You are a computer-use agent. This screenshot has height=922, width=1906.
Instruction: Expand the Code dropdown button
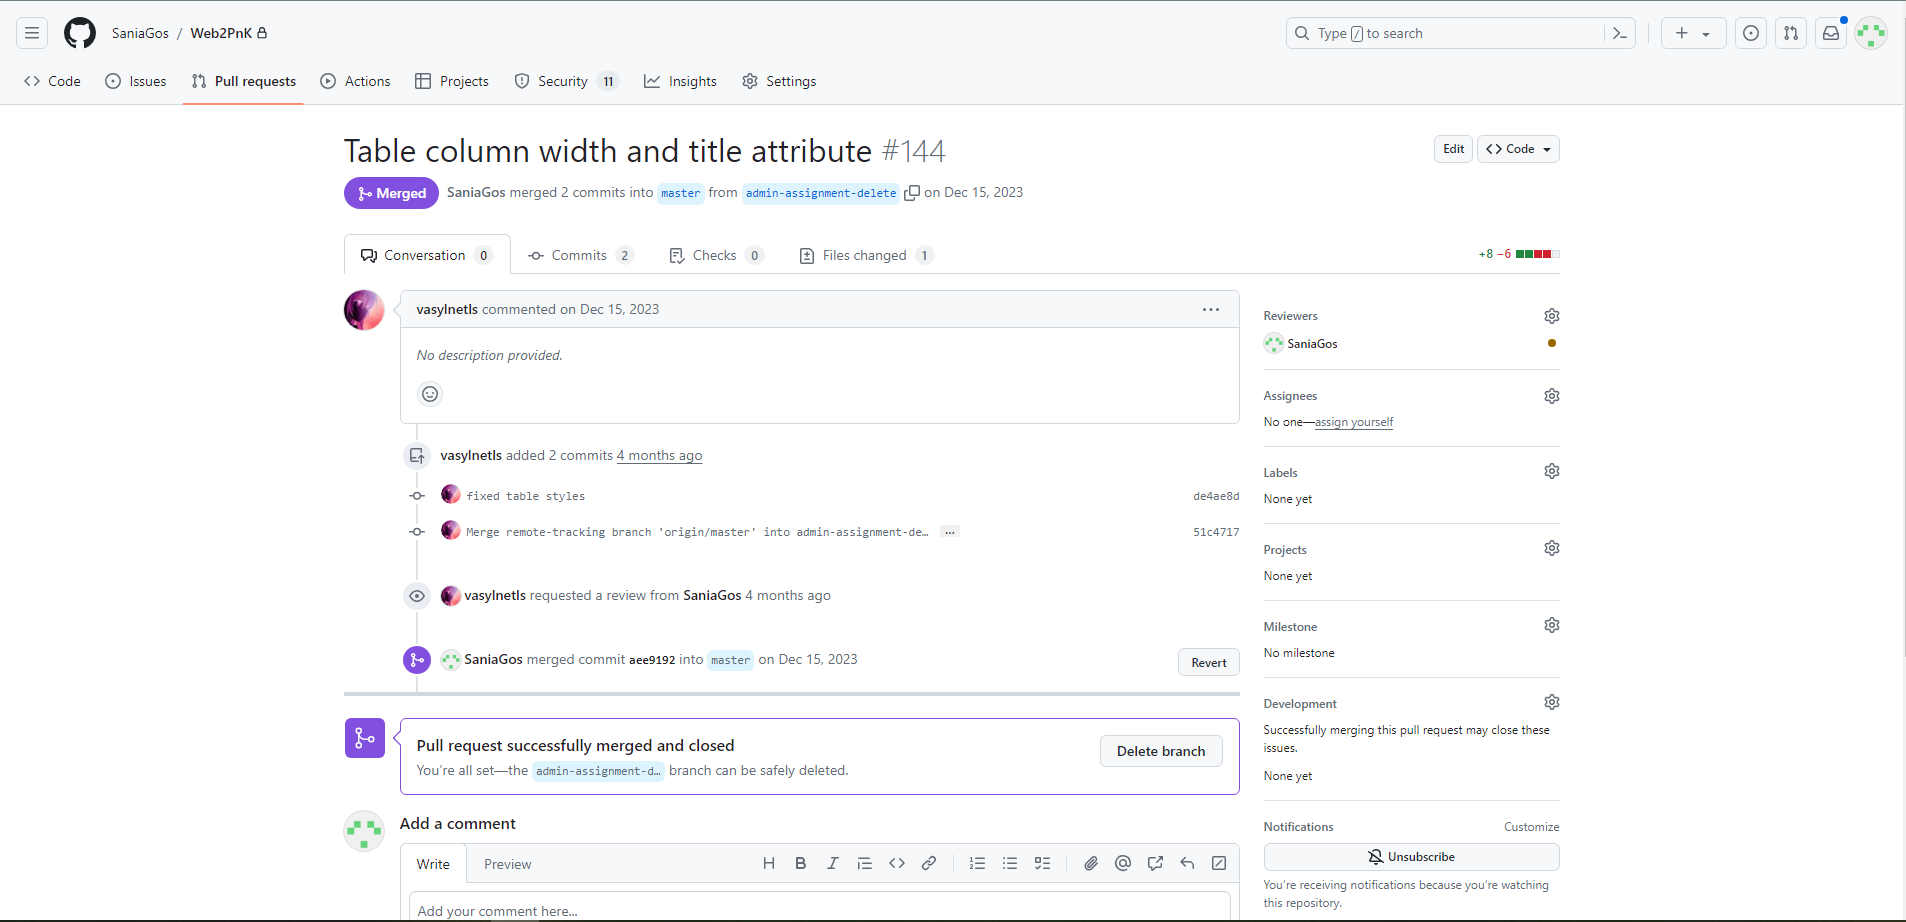click(x=1518, y=149)
